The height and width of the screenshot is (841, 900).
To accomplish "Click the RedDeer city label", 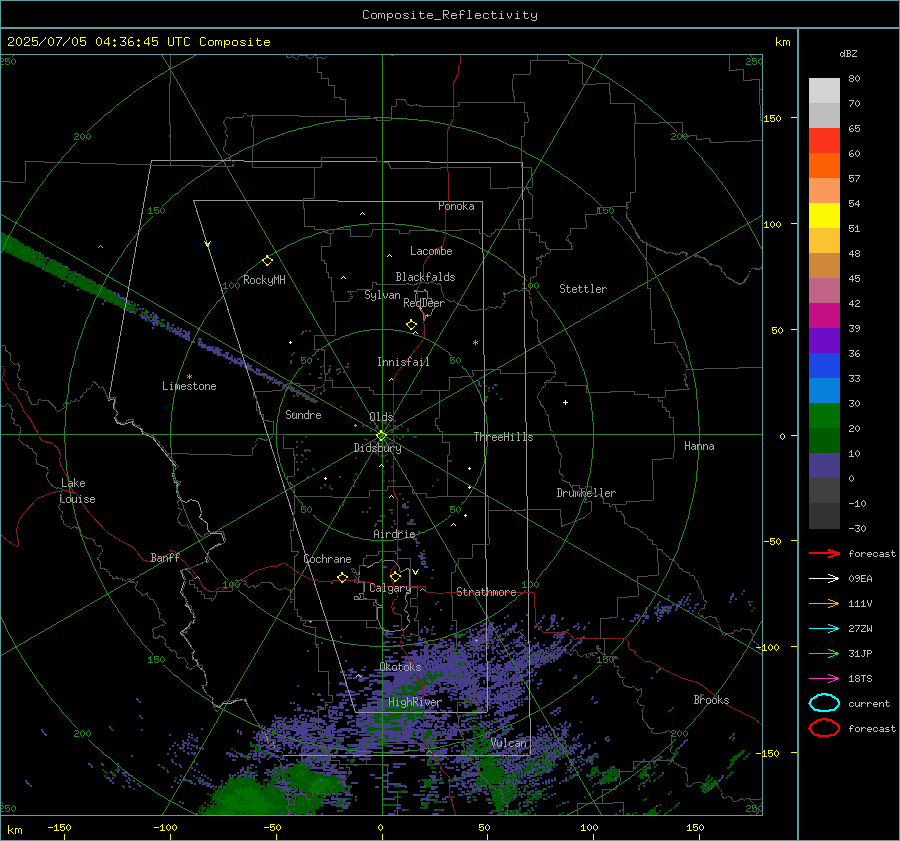I will tap(424, 303).
